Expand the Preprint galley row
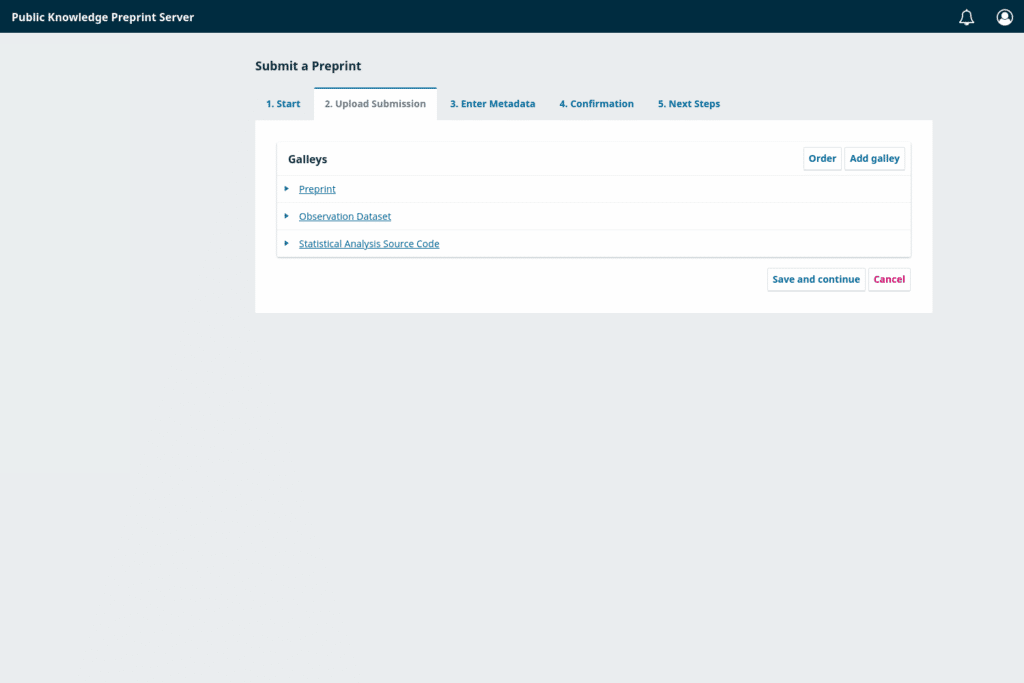This screenshot has width=1024, height=683. tap(287, 189)
